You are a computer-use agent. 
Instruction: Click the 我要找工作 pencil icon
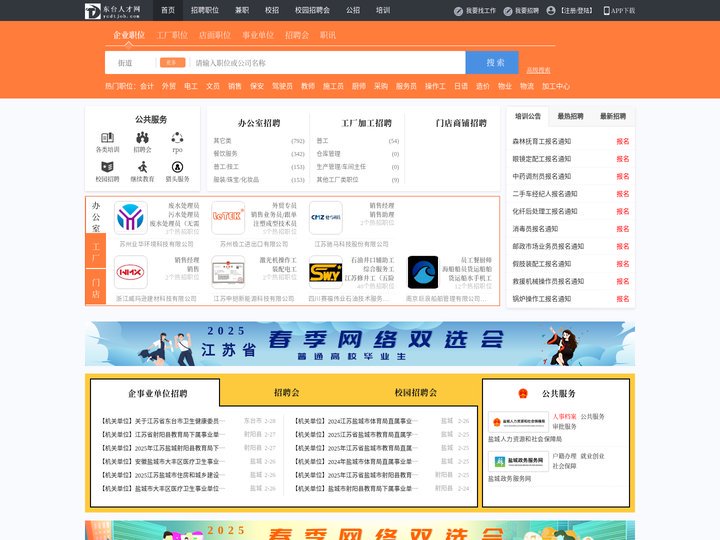458,11
